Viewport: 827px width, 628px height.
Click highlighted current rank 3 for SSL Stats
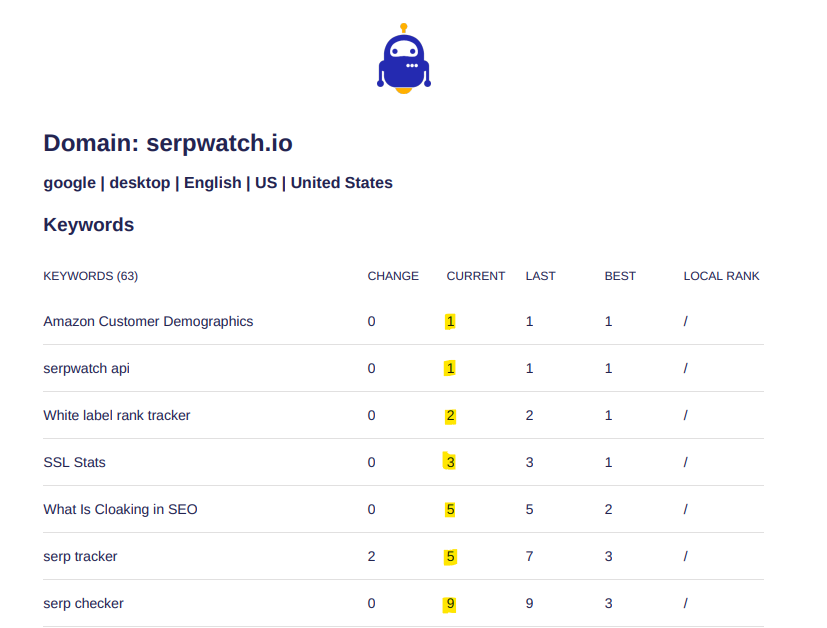[x=450, y=463]
